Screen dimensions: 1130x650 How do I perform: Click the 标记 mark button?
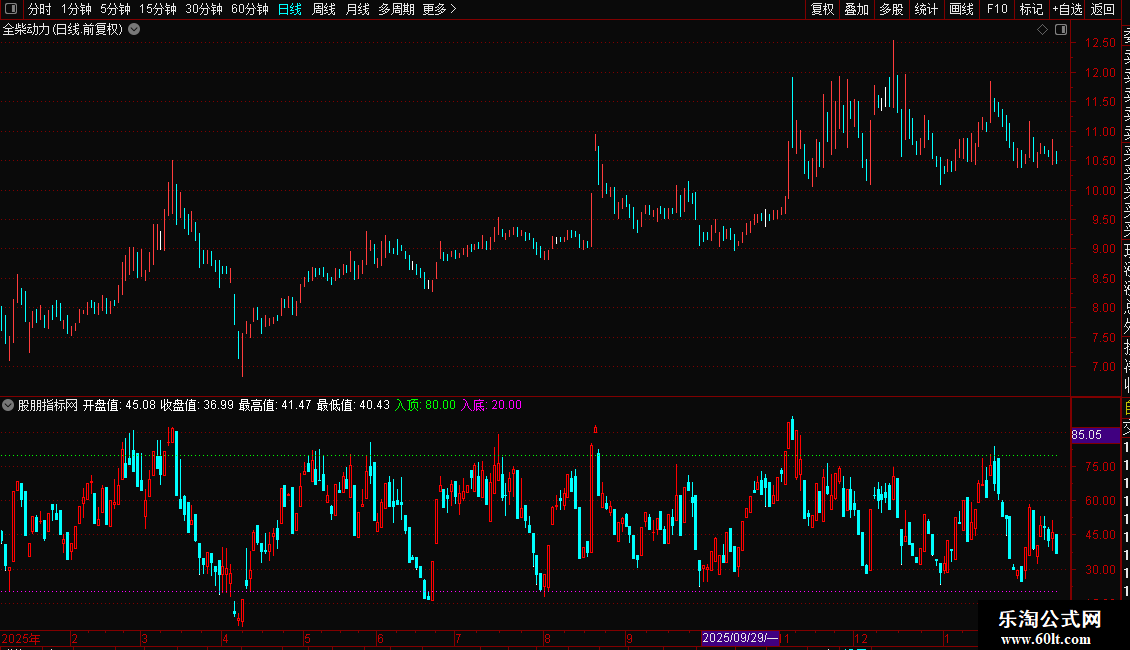(1031, 9)
